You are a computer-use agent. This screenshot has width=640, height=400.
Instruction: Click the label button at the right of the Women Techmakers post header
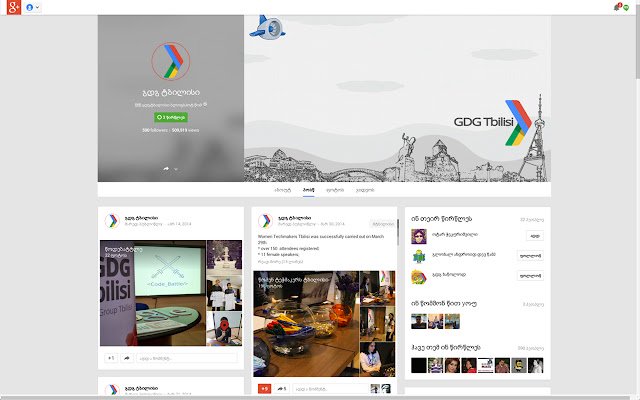click(382, 224)
